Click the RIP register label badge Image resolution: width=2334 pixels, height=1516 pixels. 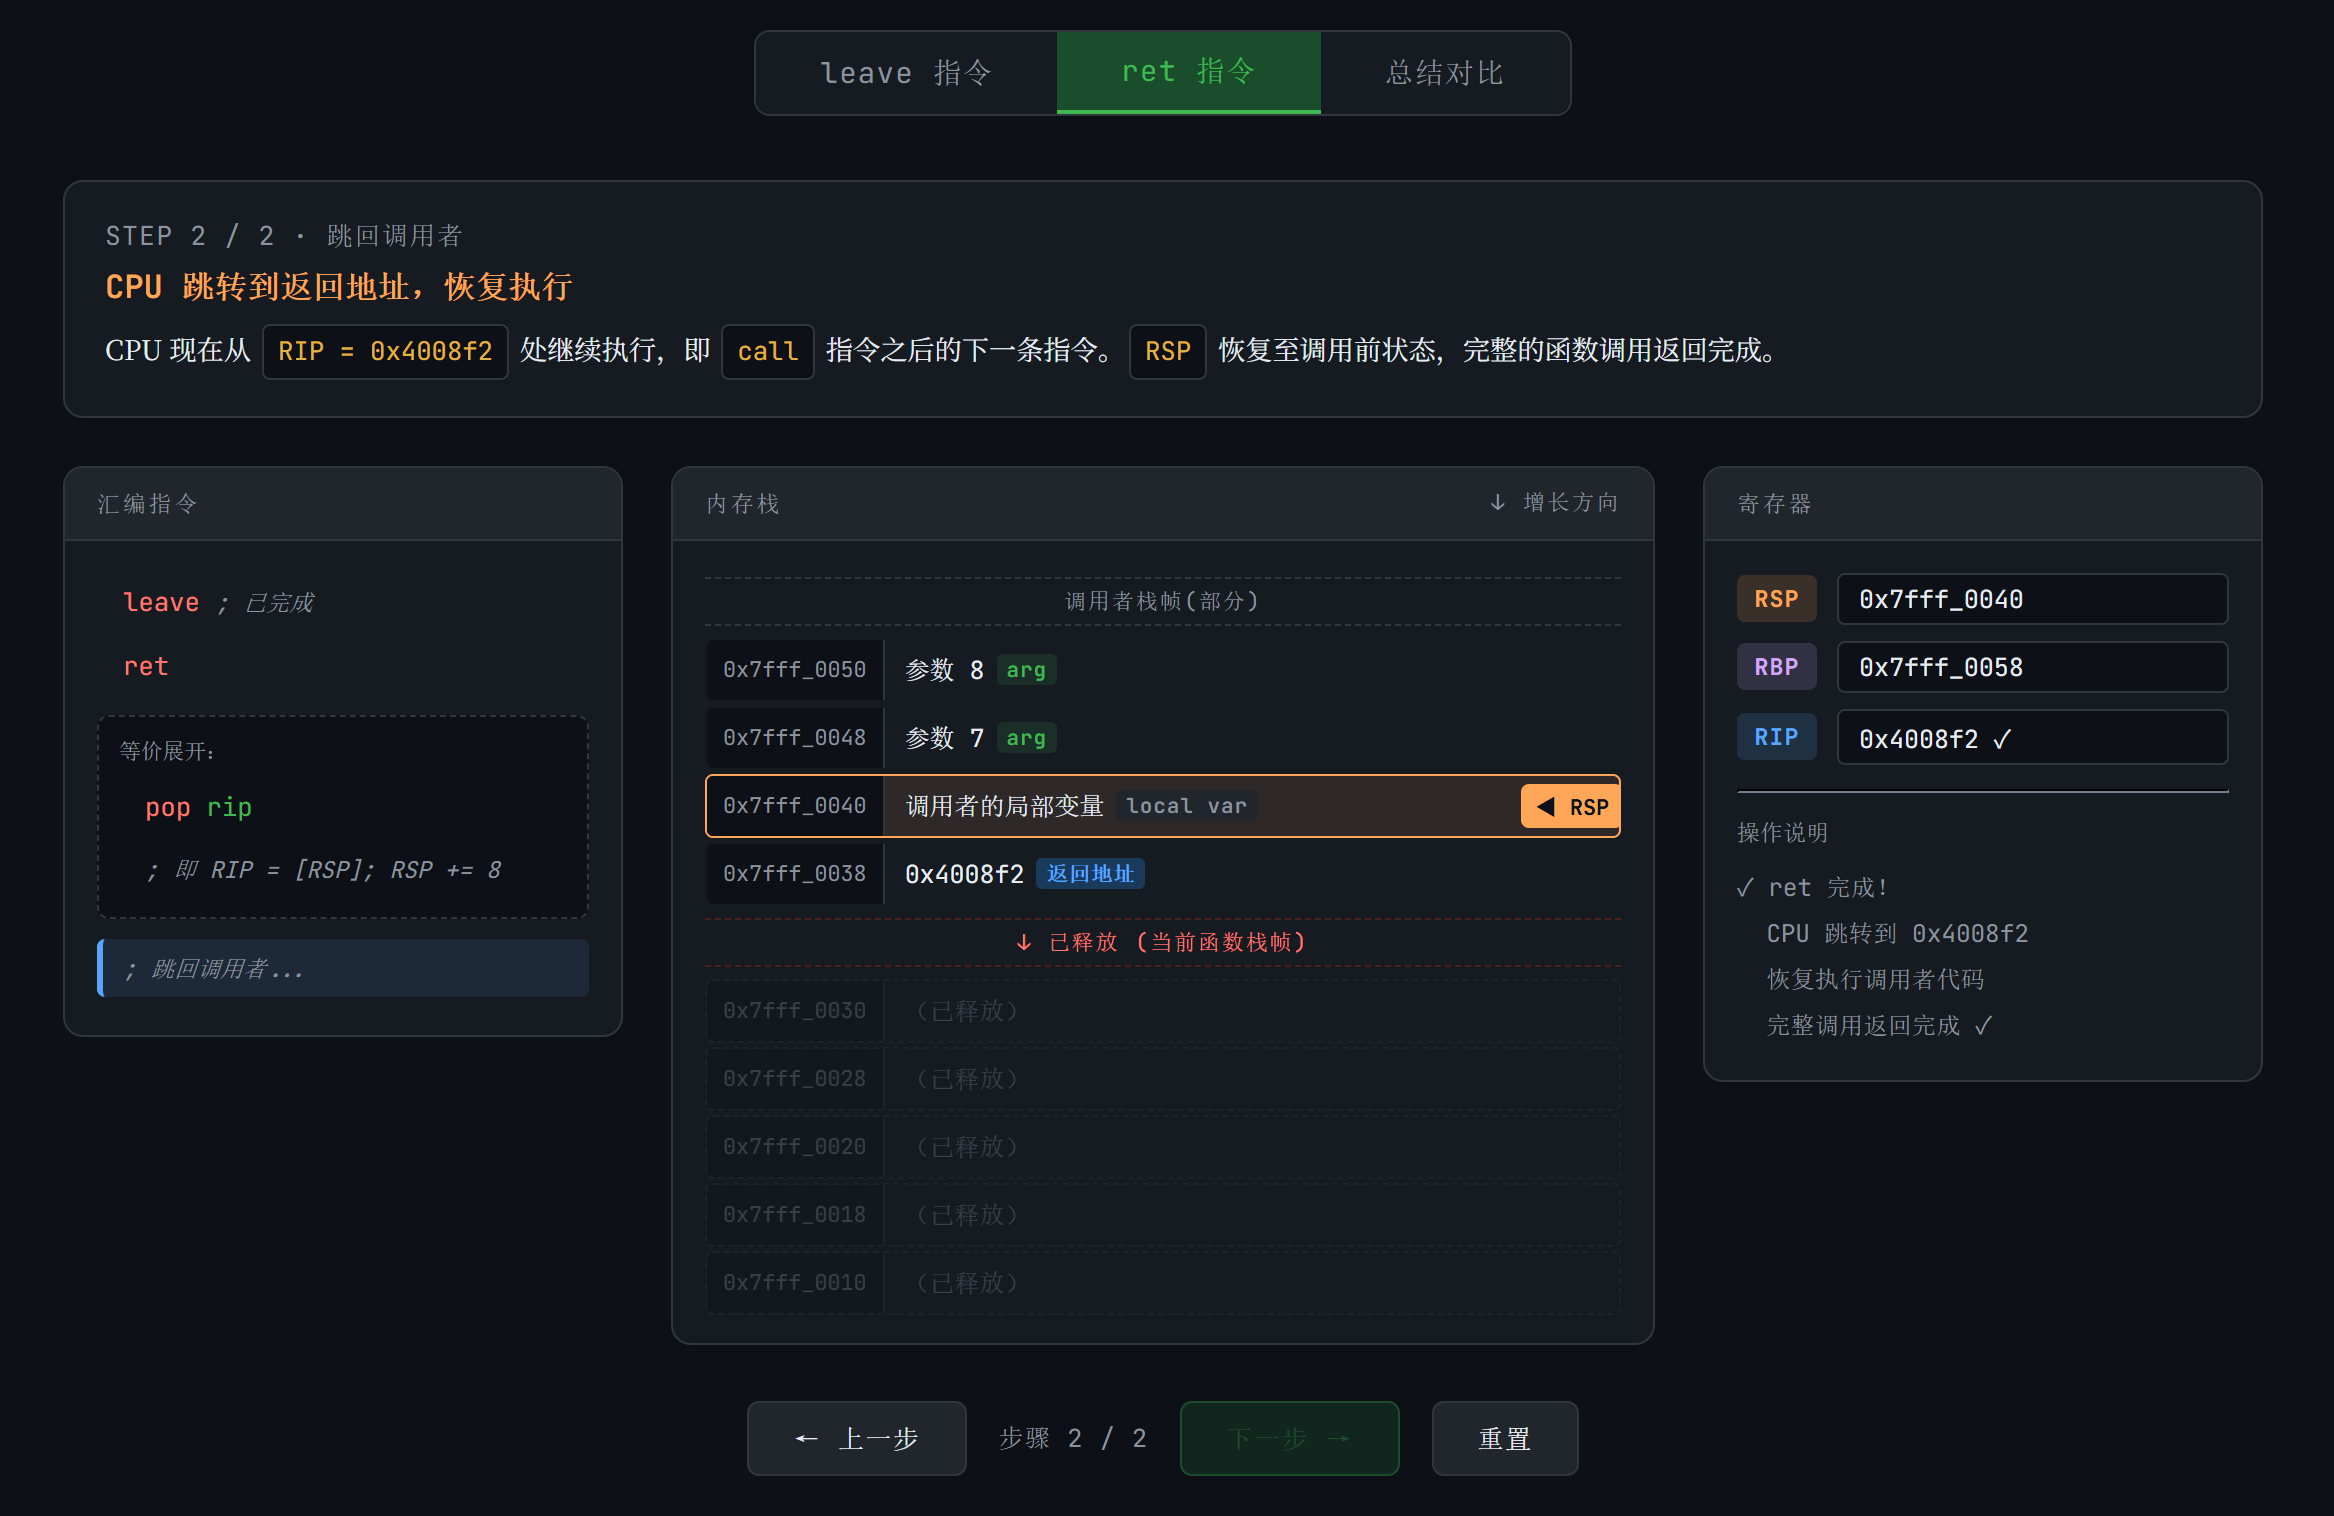[1776, 737]
